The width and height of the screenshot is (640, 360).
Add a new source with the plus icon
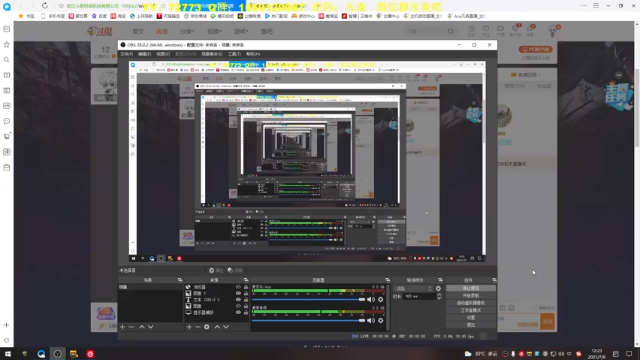pos(189,327)
